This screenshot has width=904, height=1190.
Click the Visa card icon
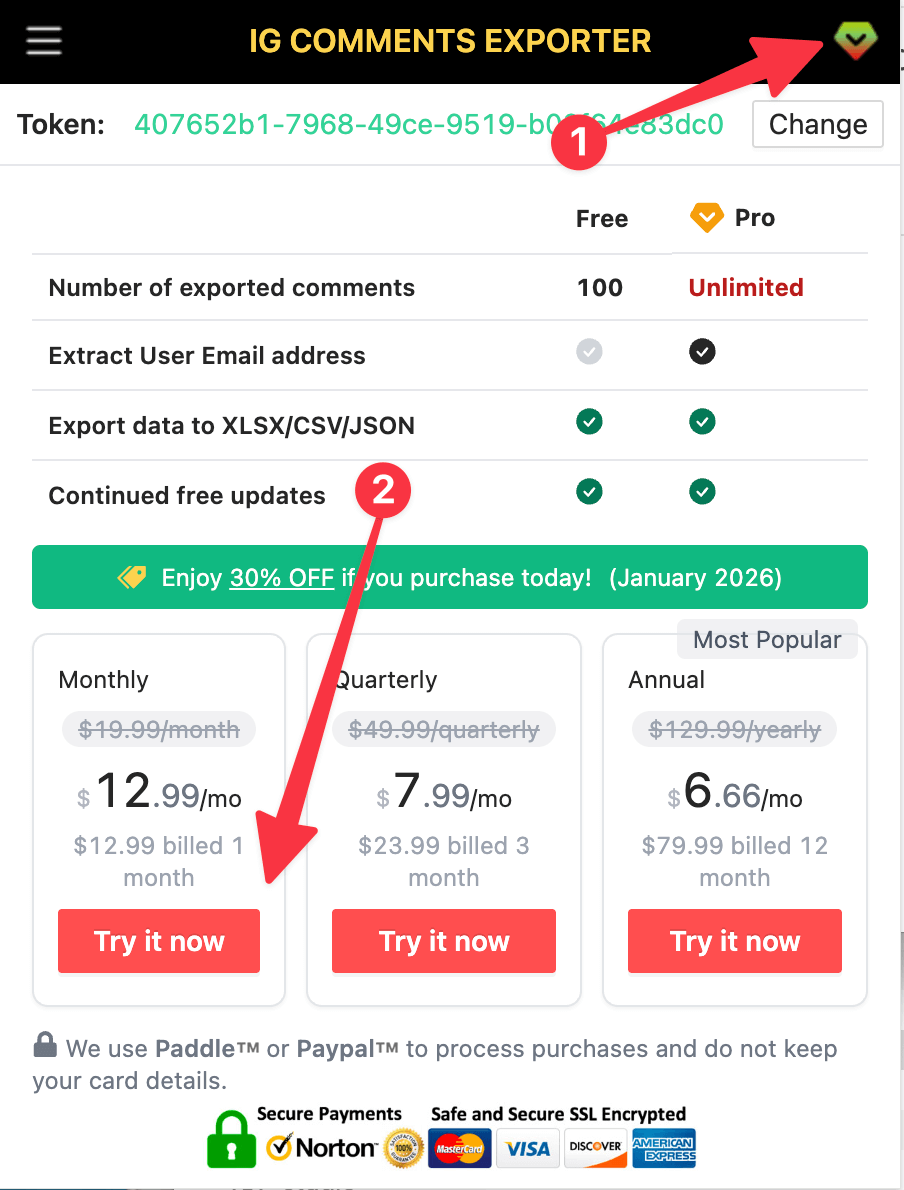(x=528, y=1148)
